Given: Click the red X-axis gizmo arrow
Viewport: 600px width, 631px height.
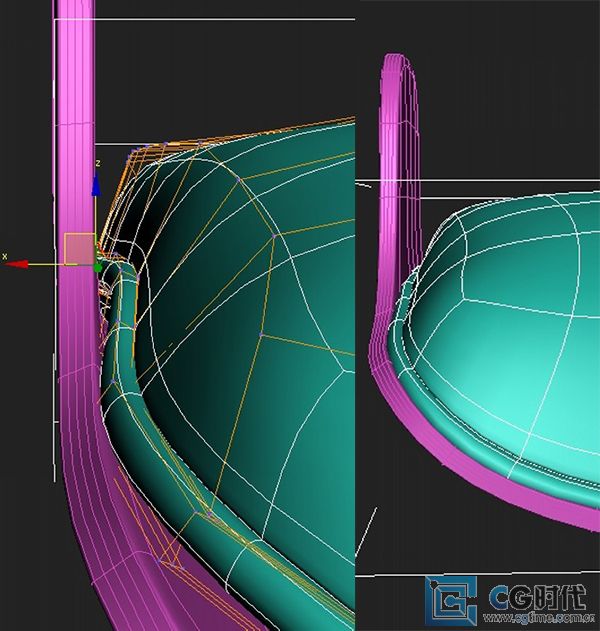Looking at the screenshot, I should tap(16, 264).
